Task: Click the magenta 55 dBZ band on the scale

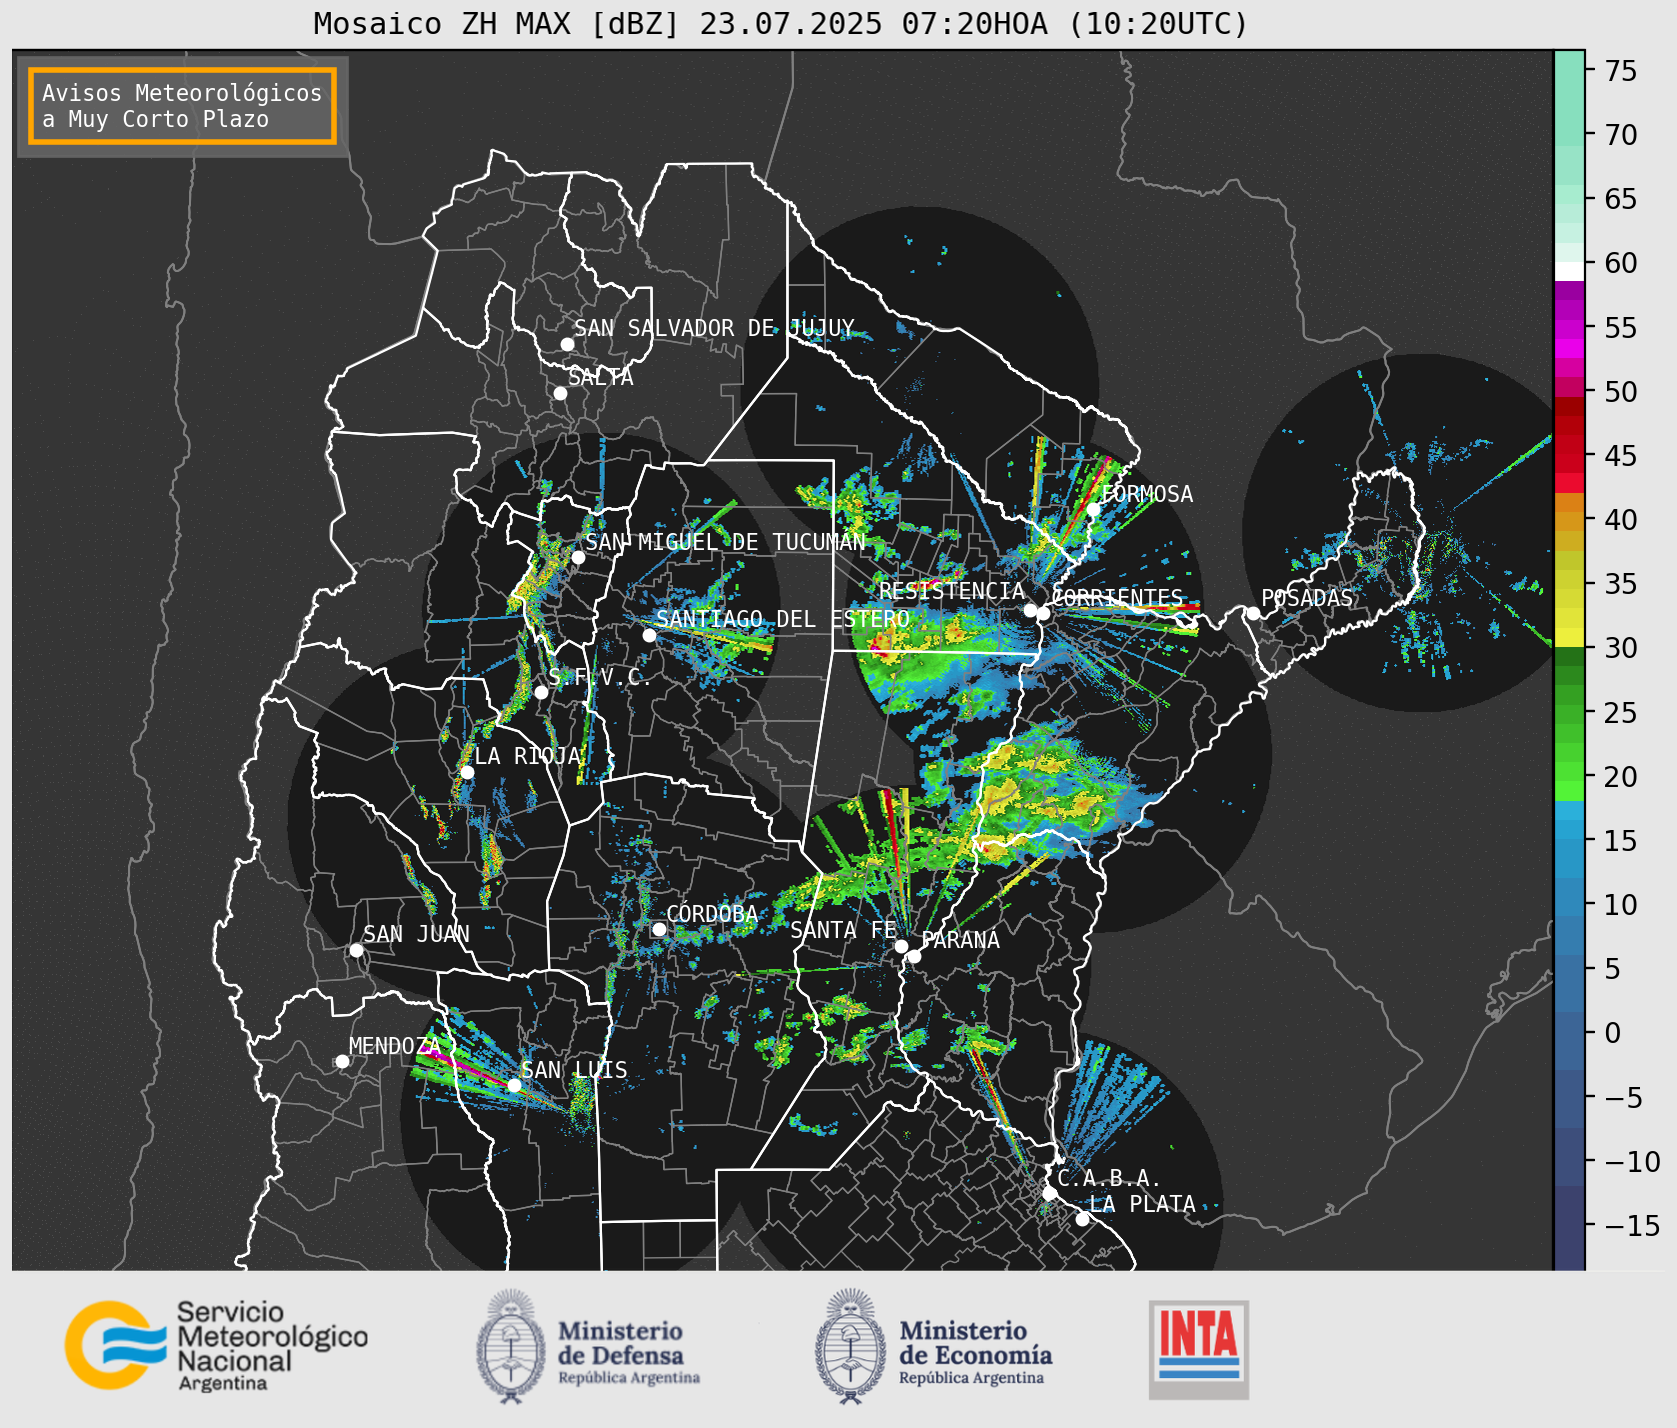Action: [1569, 329]
